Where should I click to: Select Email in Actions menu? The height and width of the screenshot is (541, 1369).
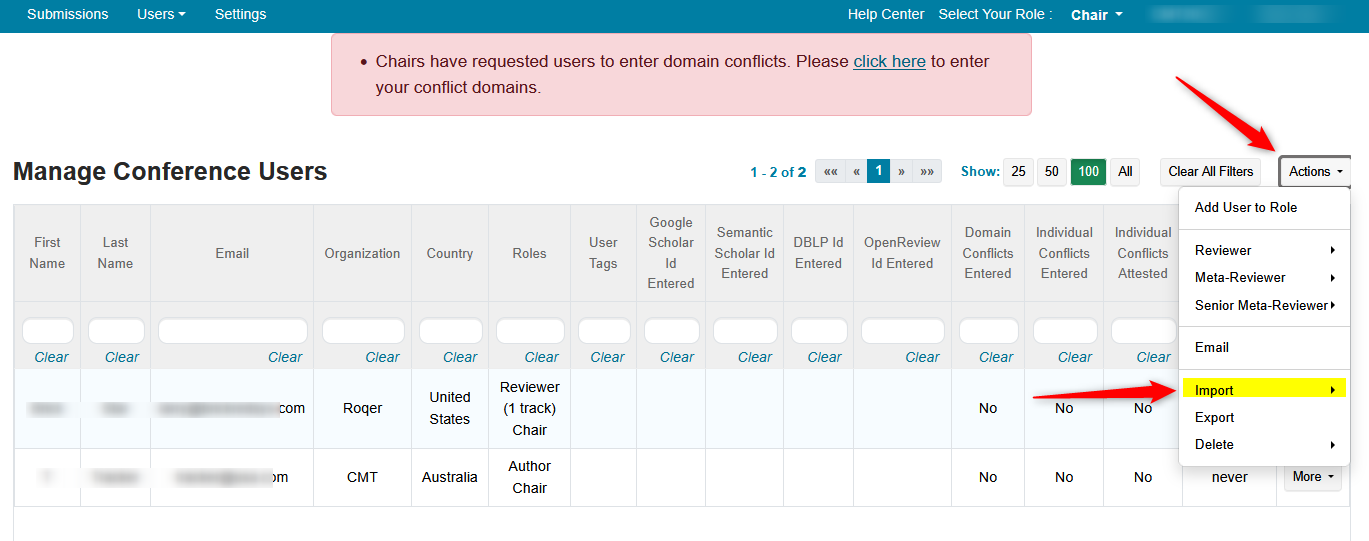[1265, 347]
